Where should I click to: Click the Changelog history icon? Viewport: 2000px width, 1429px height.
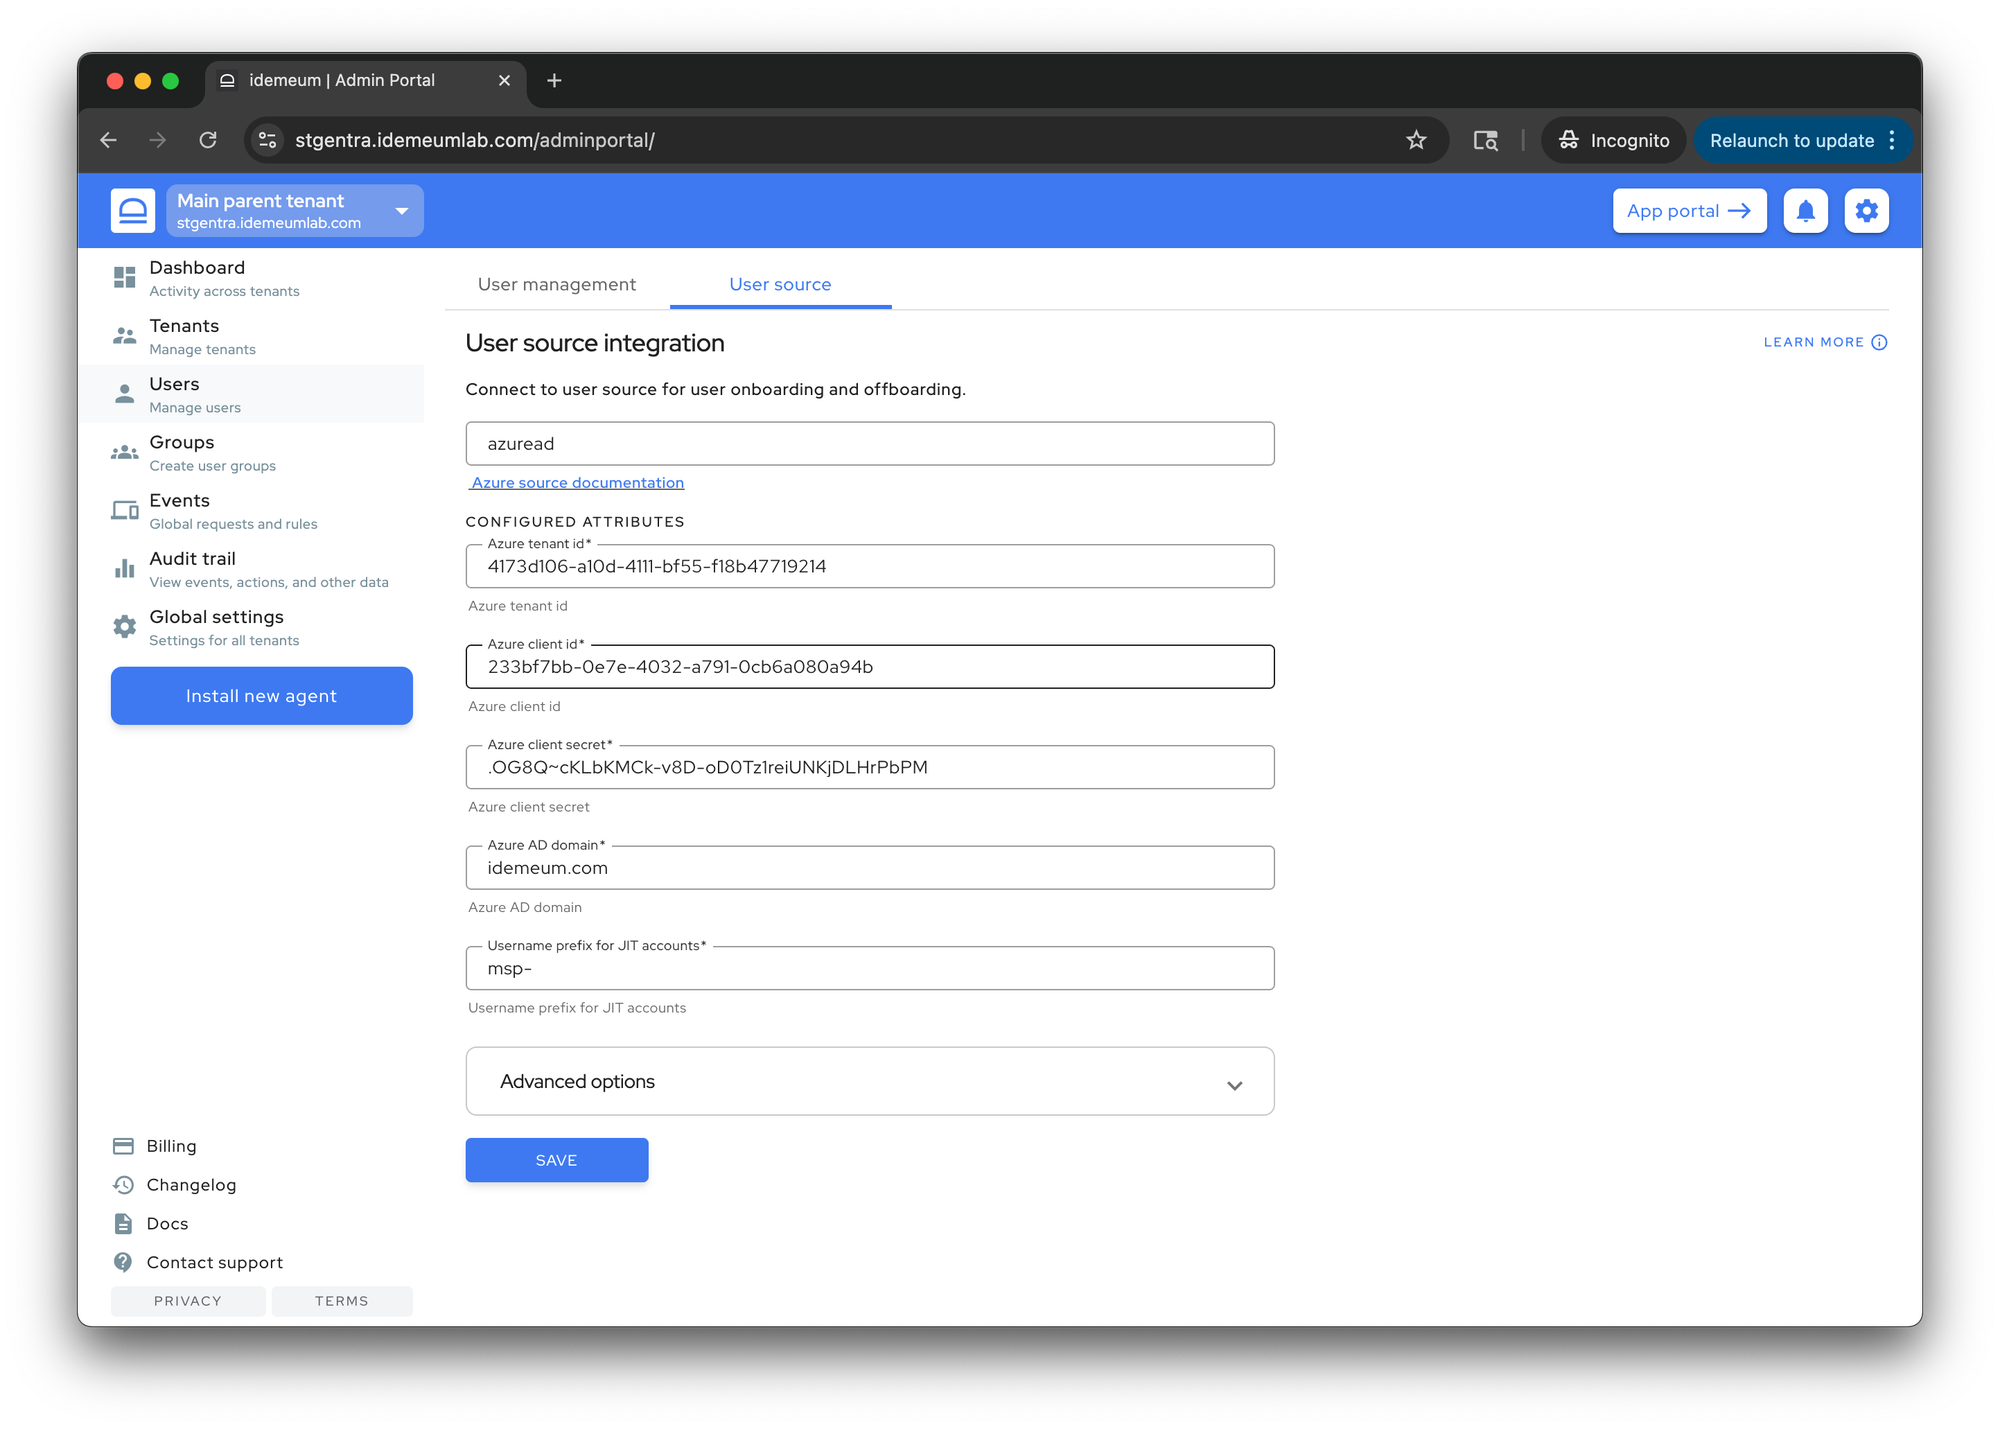(x=123, y=1185)
